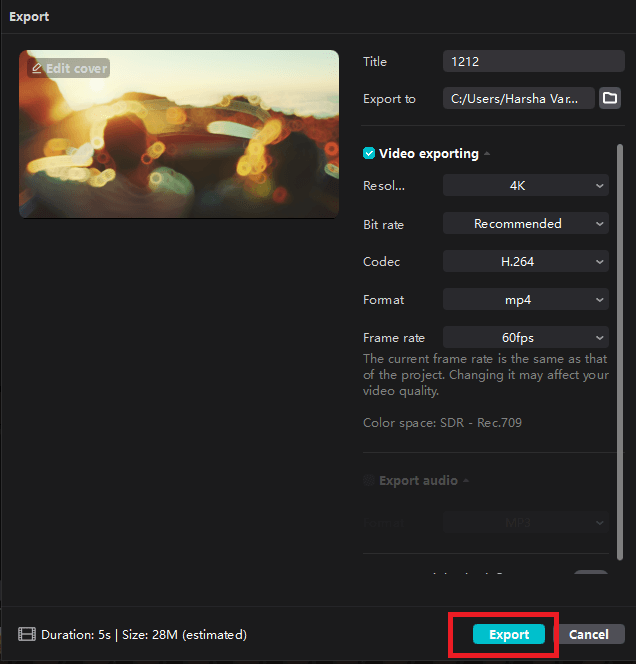Open the export folder browser icon
The width and height of the screenshot is (636, 664).
(610, 98)
